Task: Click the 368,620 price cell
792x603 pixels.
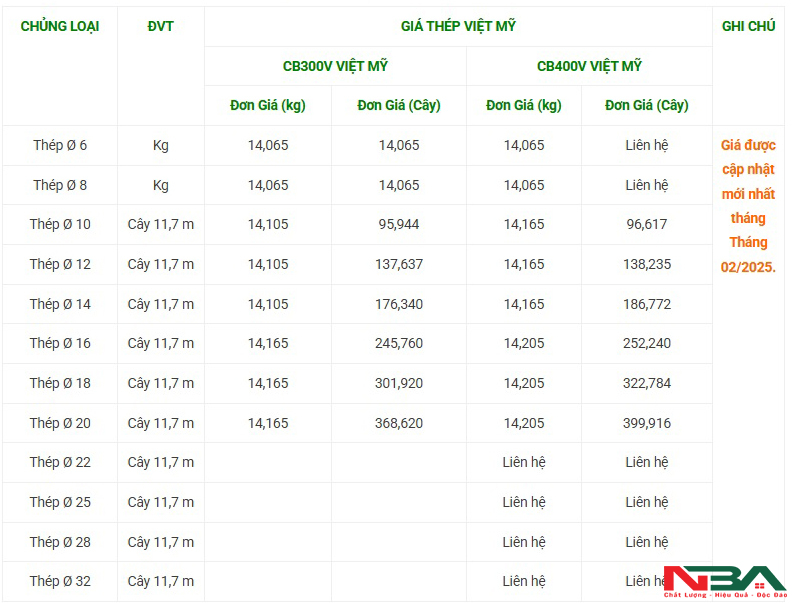Action: (399, 423)
